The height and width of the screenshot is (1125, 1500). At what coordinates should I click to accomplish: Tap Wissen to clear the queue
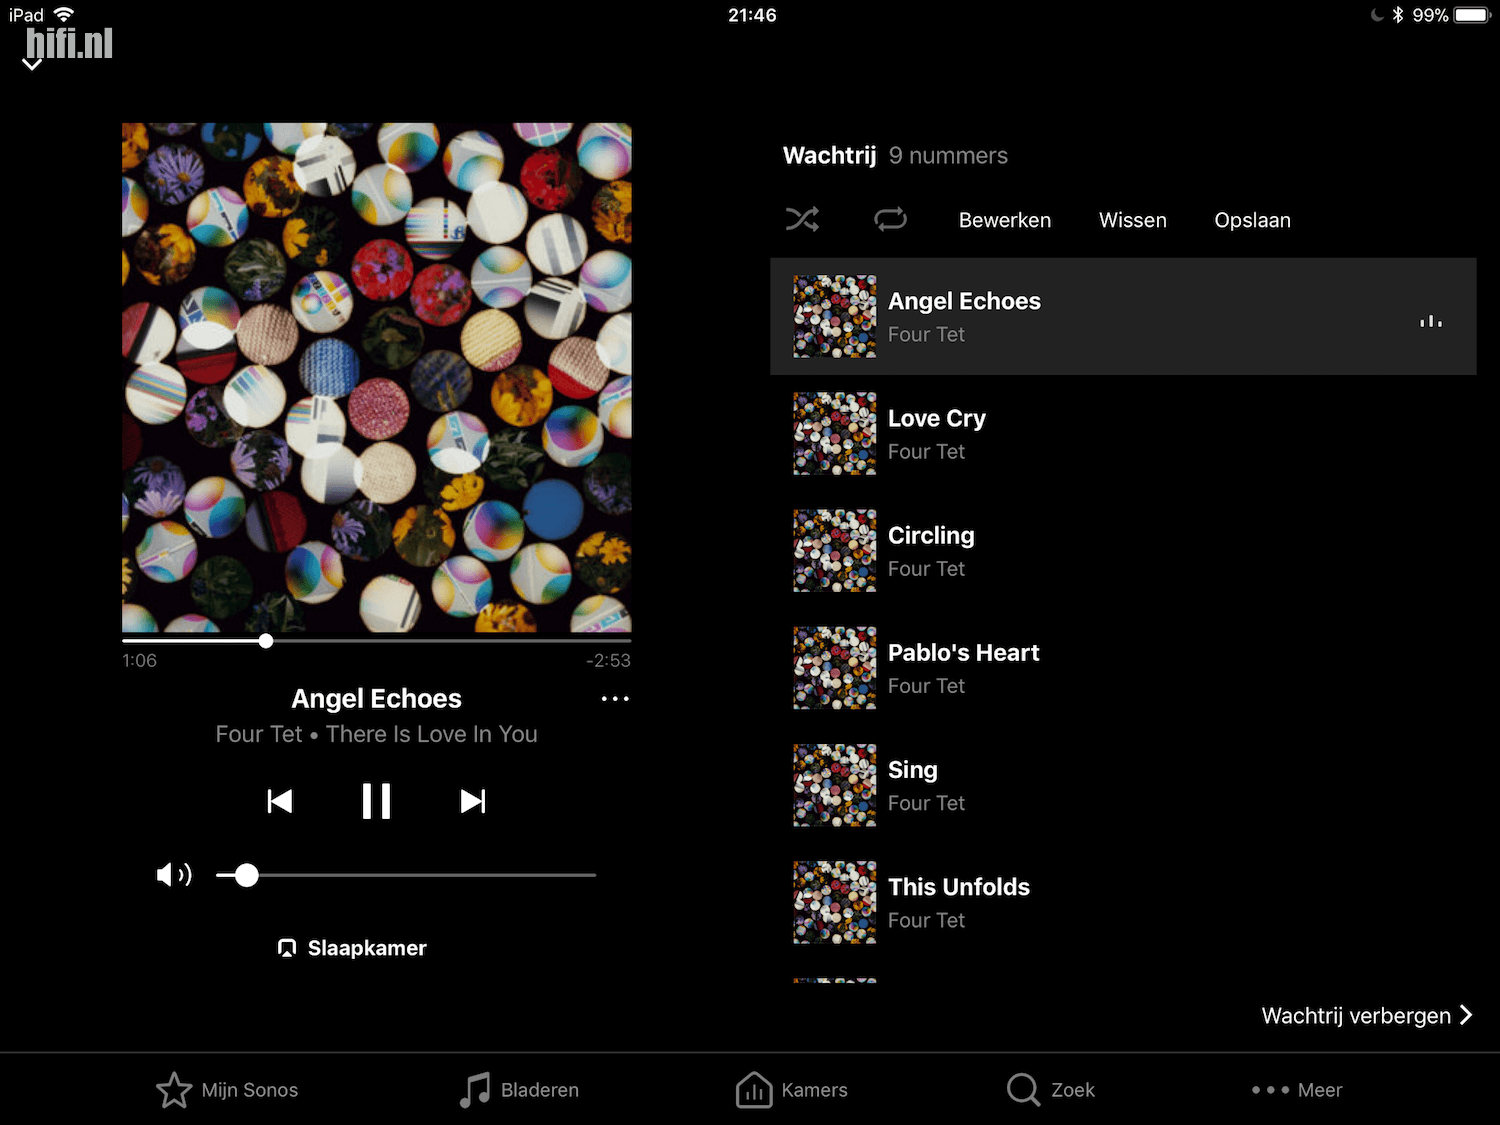point(1133,220)
